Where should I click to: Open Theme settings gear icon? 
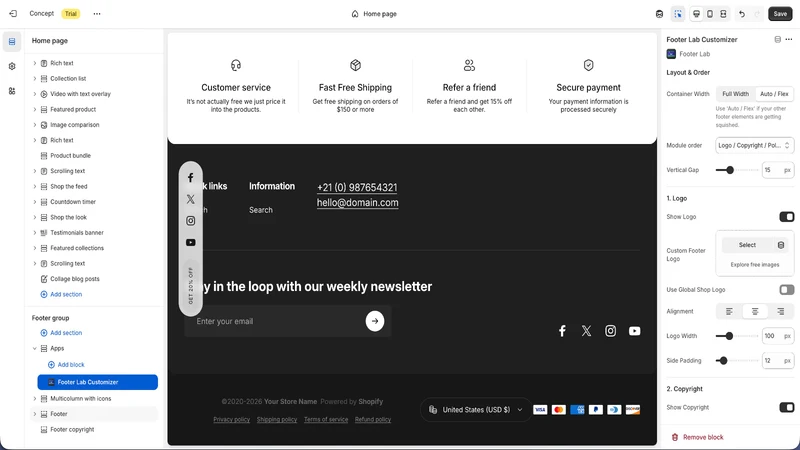[12, 66]
